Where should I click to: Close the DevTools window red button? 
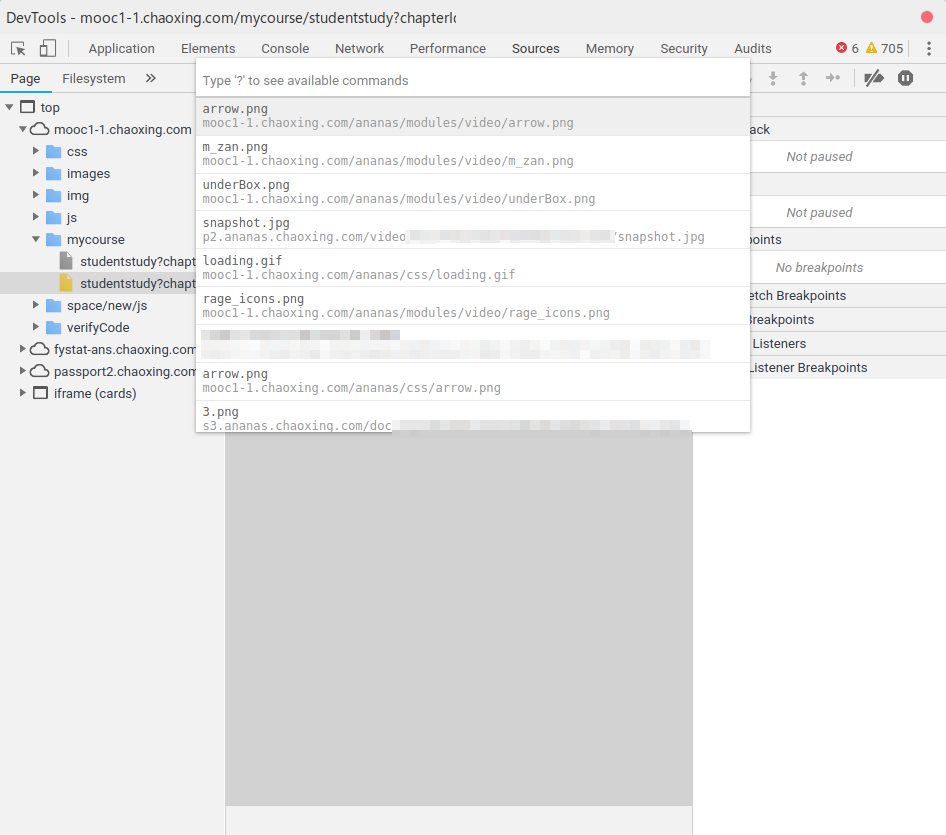(x=927, y=17)
